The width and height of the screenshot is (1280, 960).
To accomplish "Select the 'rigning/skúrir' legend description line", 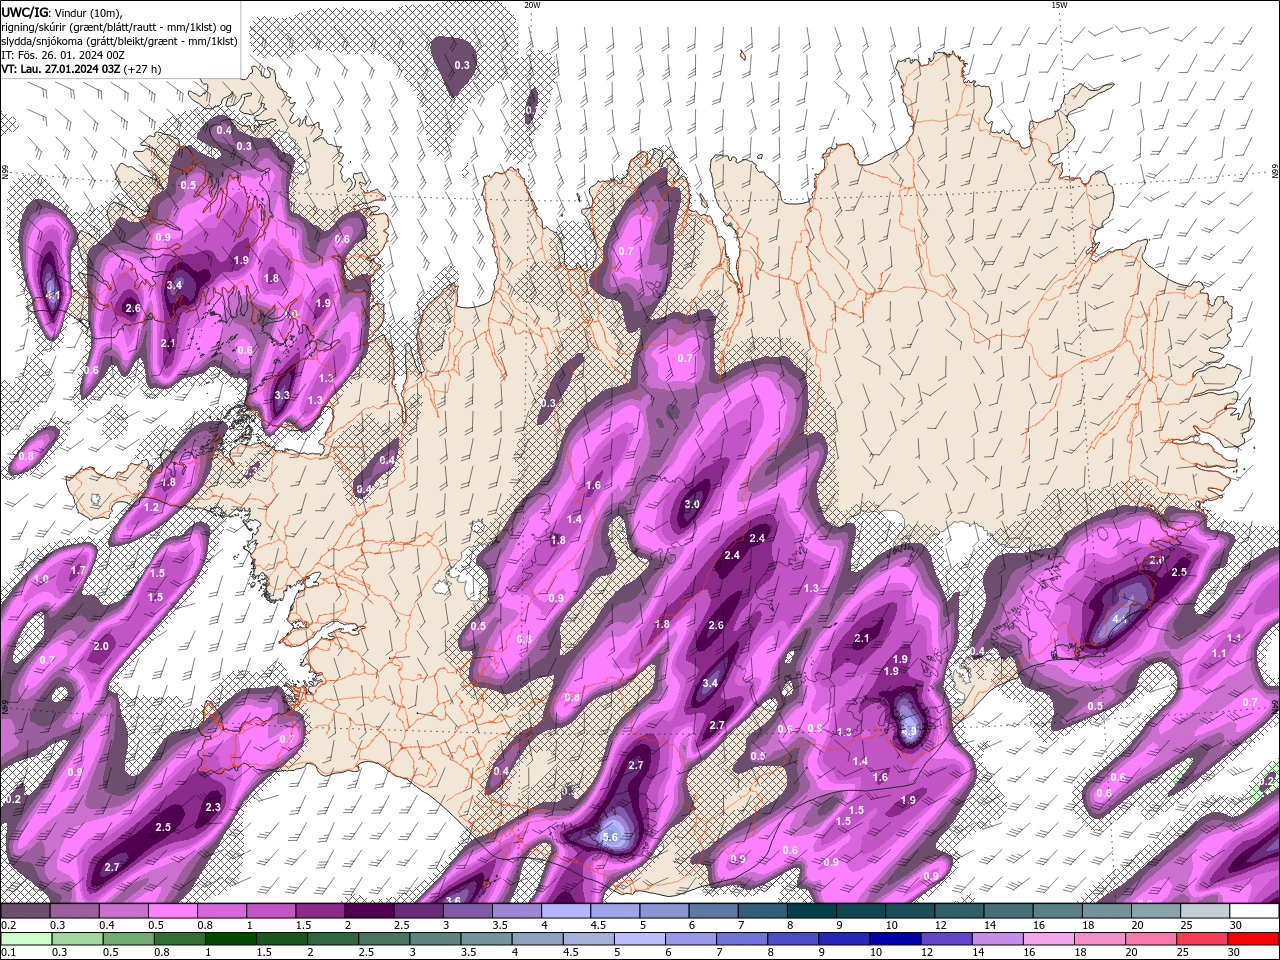I will click(116, 27).
